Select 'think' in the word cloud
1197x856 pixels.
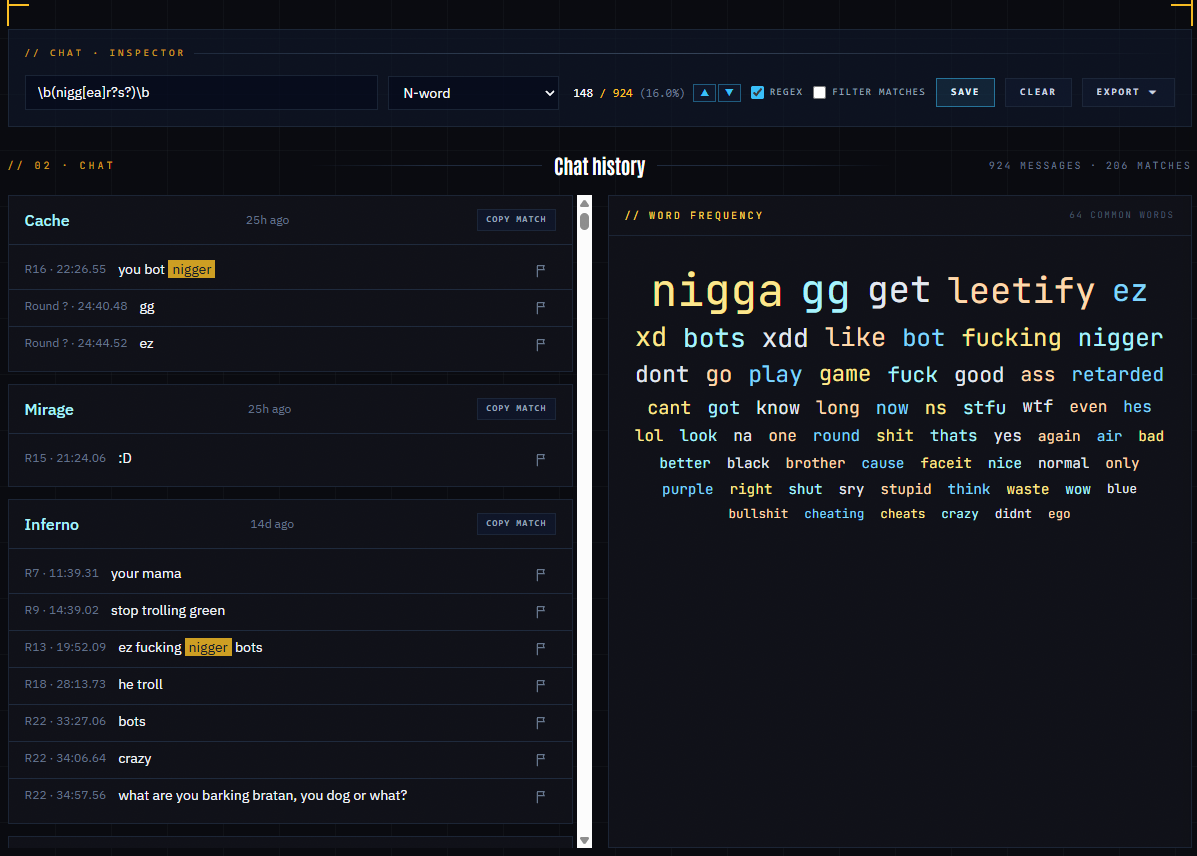(x=969, y=489)
